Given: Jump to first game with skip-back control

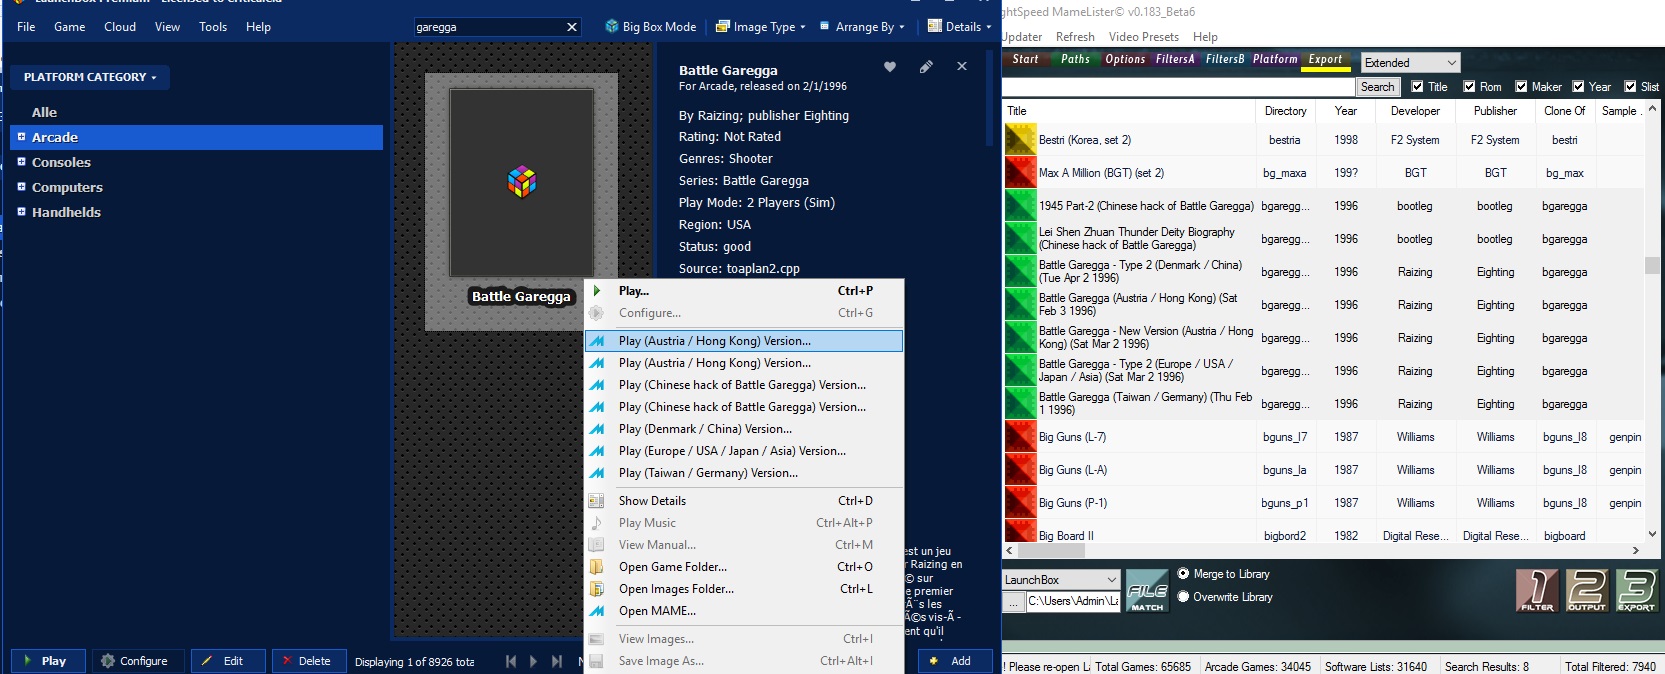Looking at the screenshot, I should click(511, 661).
